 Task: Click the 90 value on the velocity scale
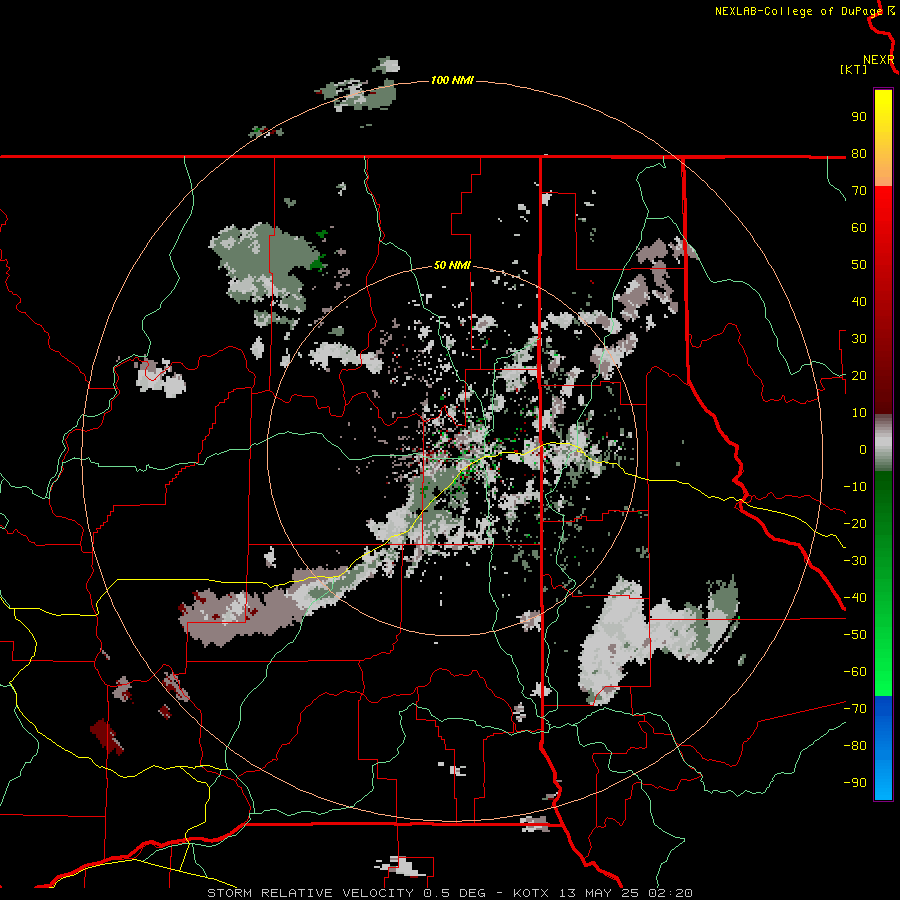pos(859,117)
